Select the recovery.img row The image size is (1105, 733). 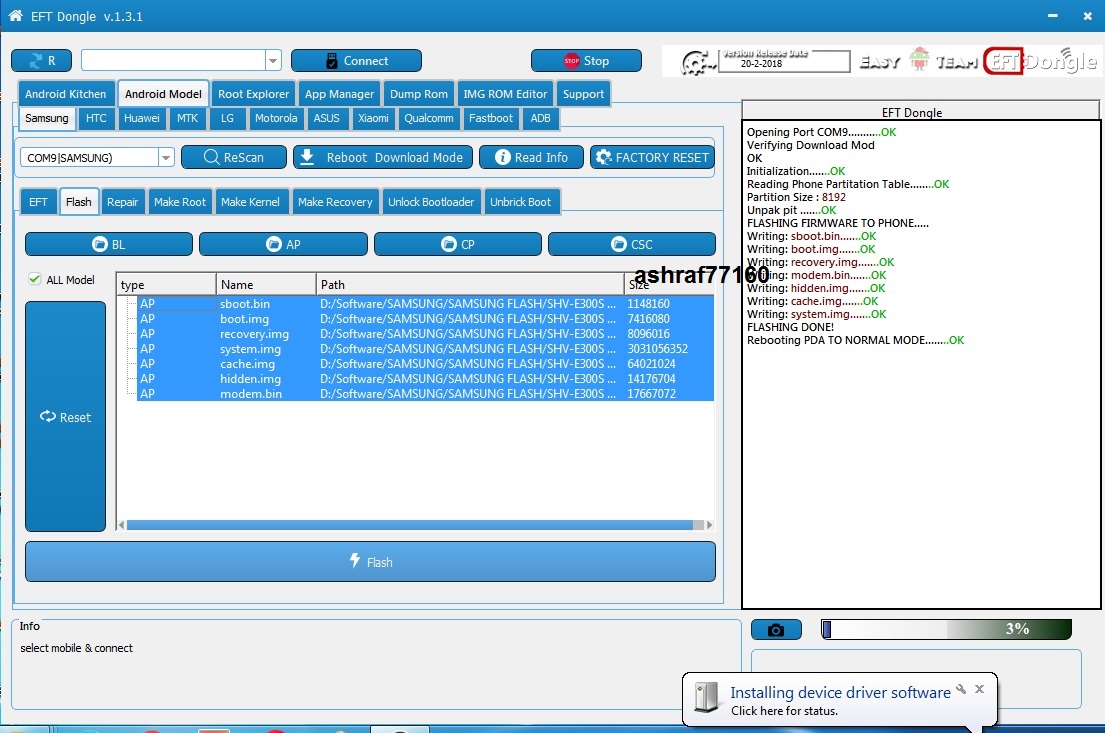click(425, 333)
